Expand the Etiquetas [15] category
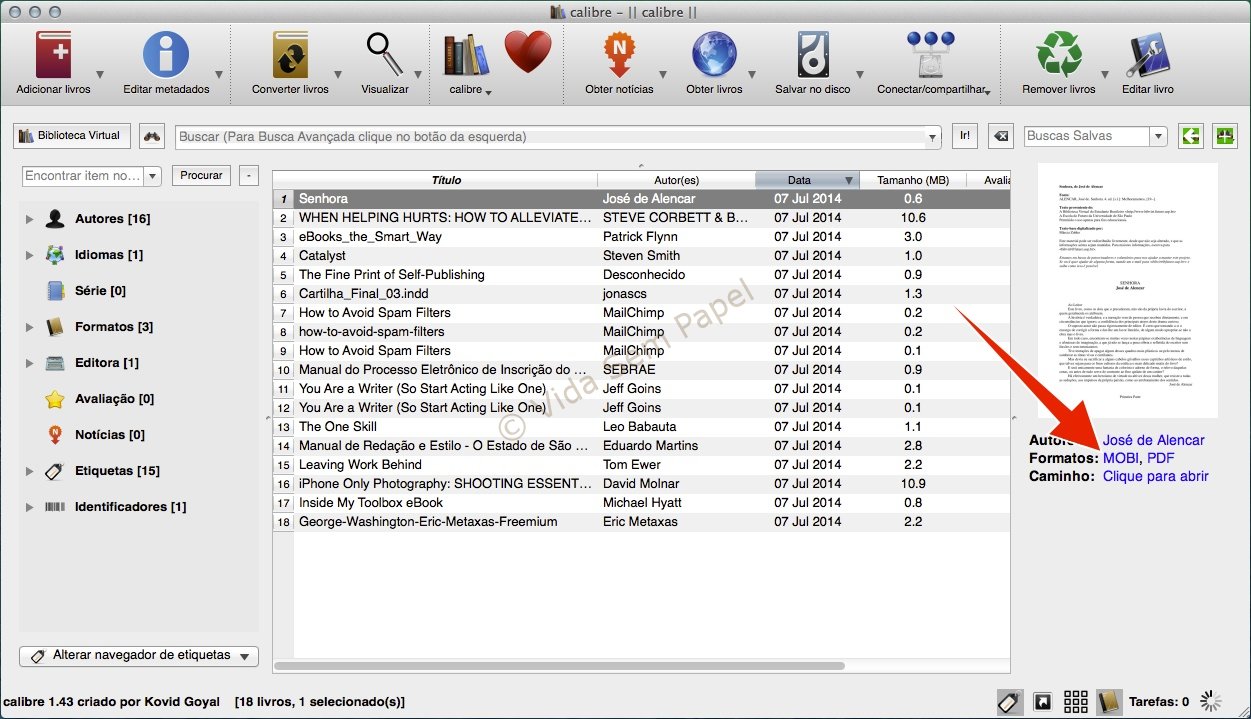This screenshot has height=719, width=1251. pyautogui.click(x=29, y=471)
